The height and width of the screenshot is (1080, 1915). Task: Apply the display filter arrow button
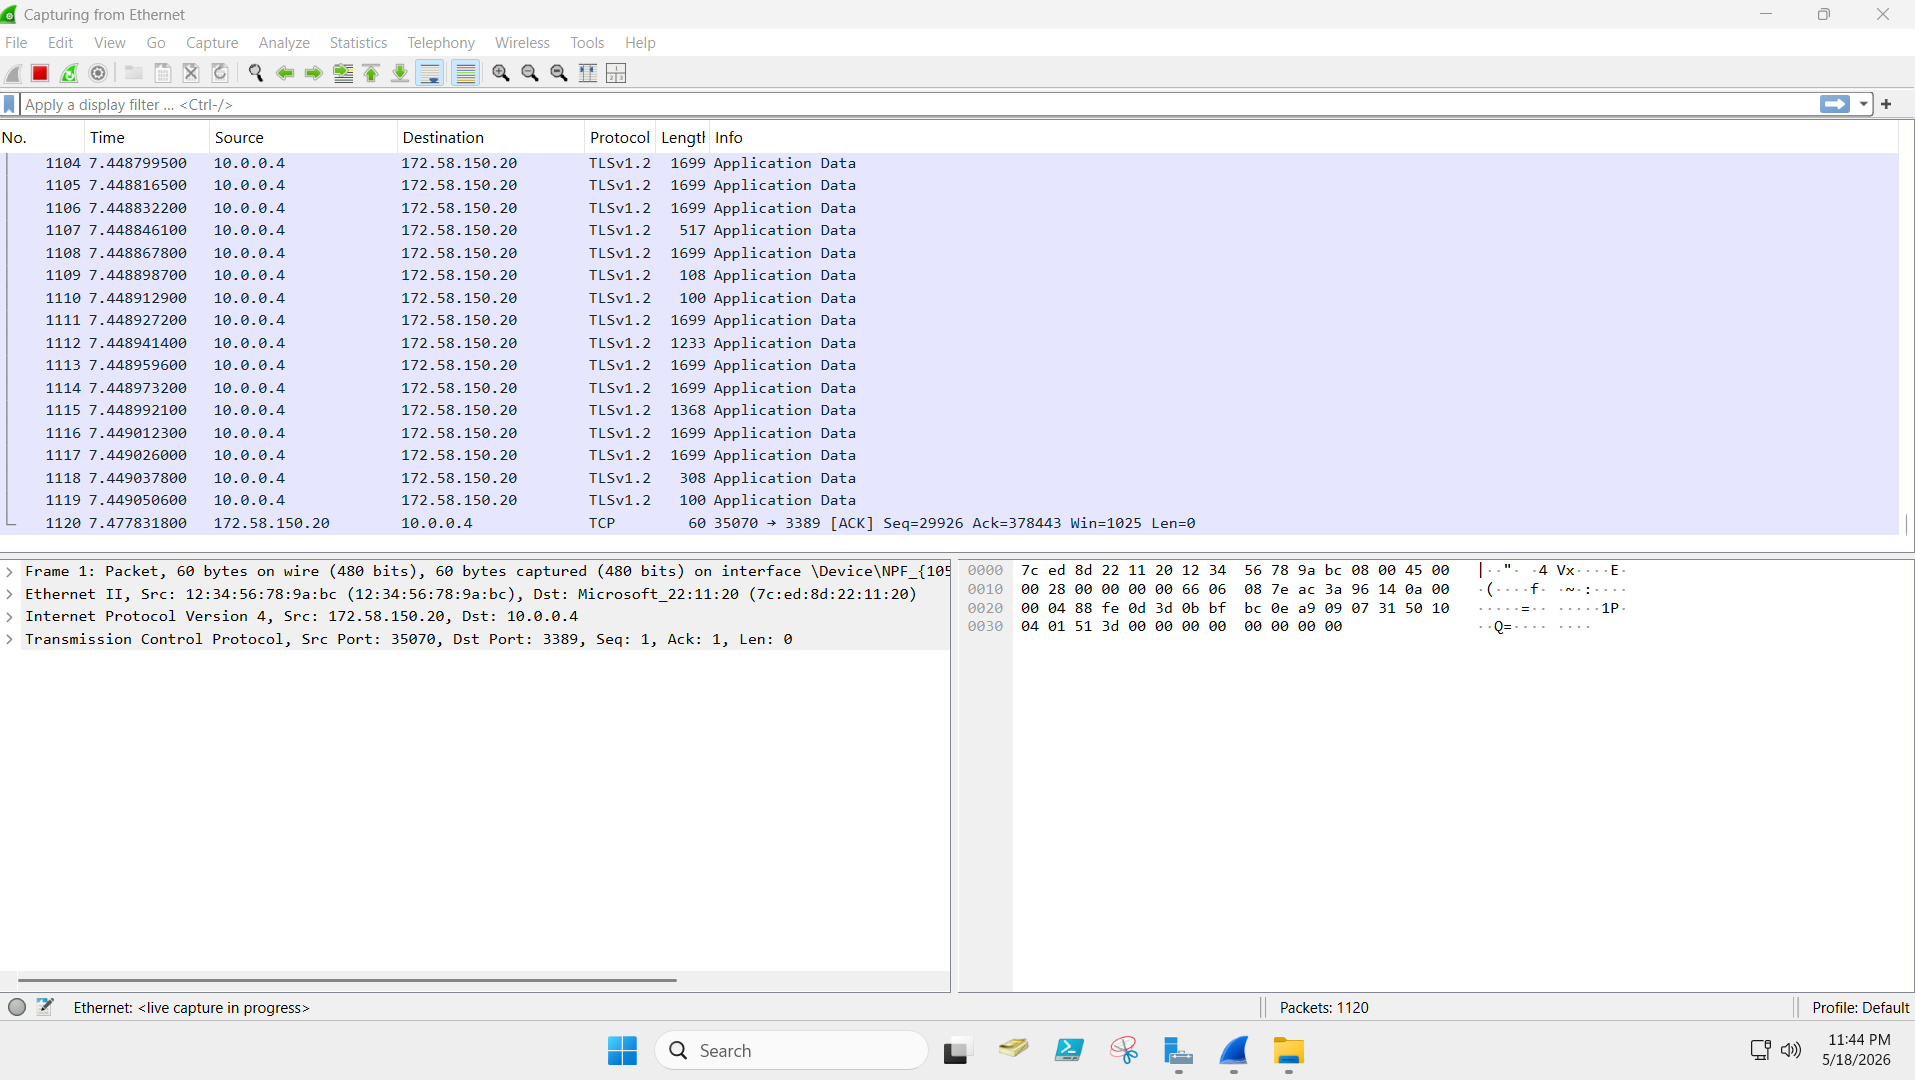(1835, 104)
